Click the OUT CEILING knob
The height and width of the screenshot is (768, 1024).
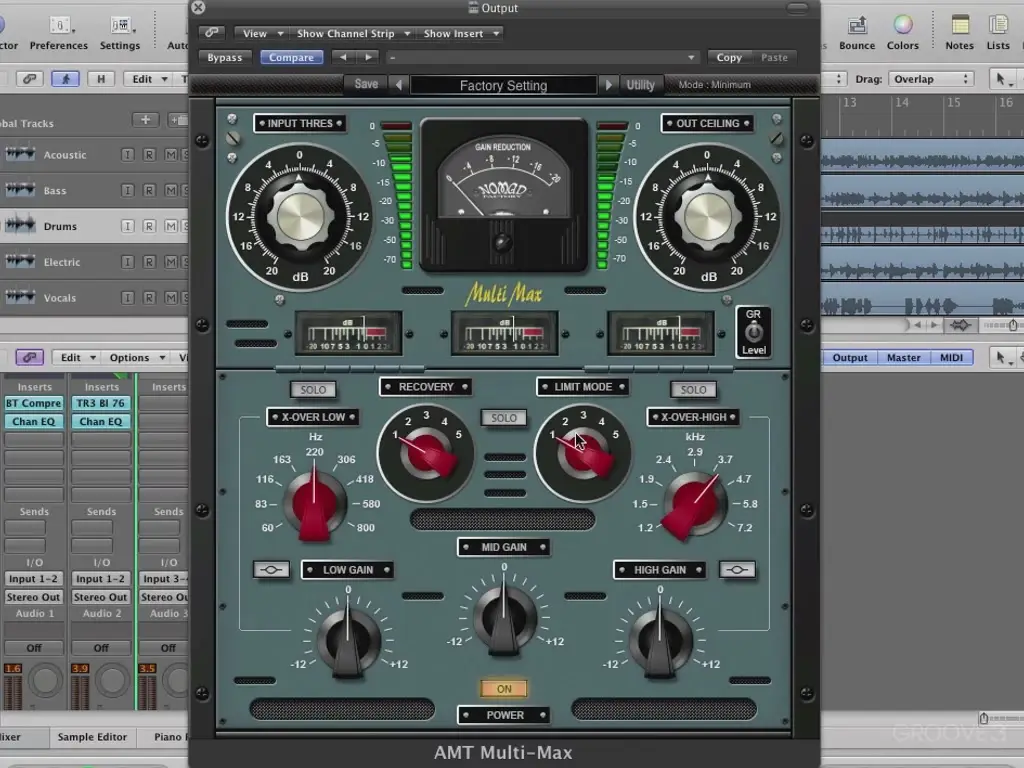coord(708,216)
